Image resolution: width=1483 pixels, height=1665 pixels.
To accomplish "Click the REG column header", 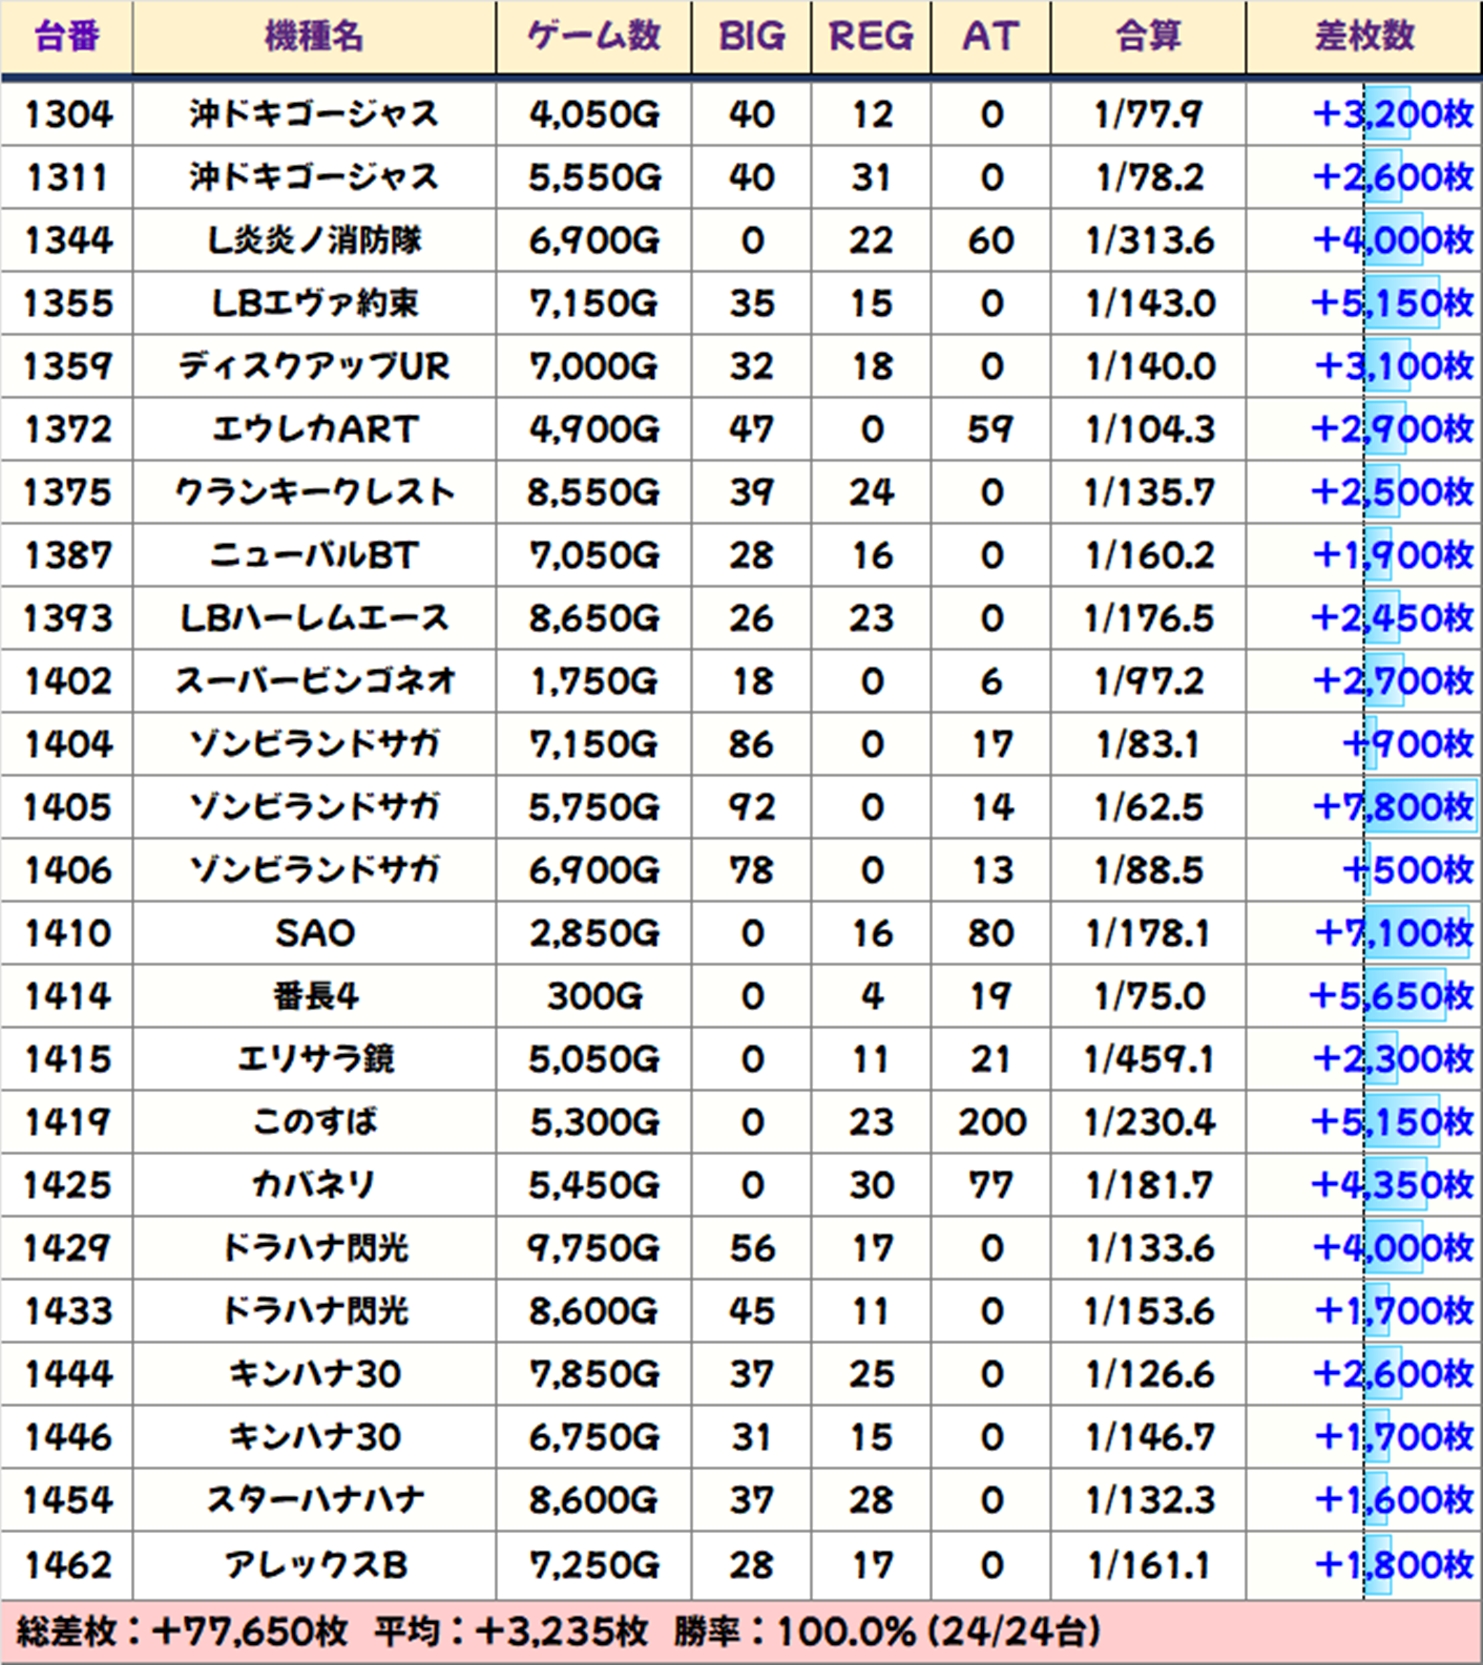I will (871, 37).
